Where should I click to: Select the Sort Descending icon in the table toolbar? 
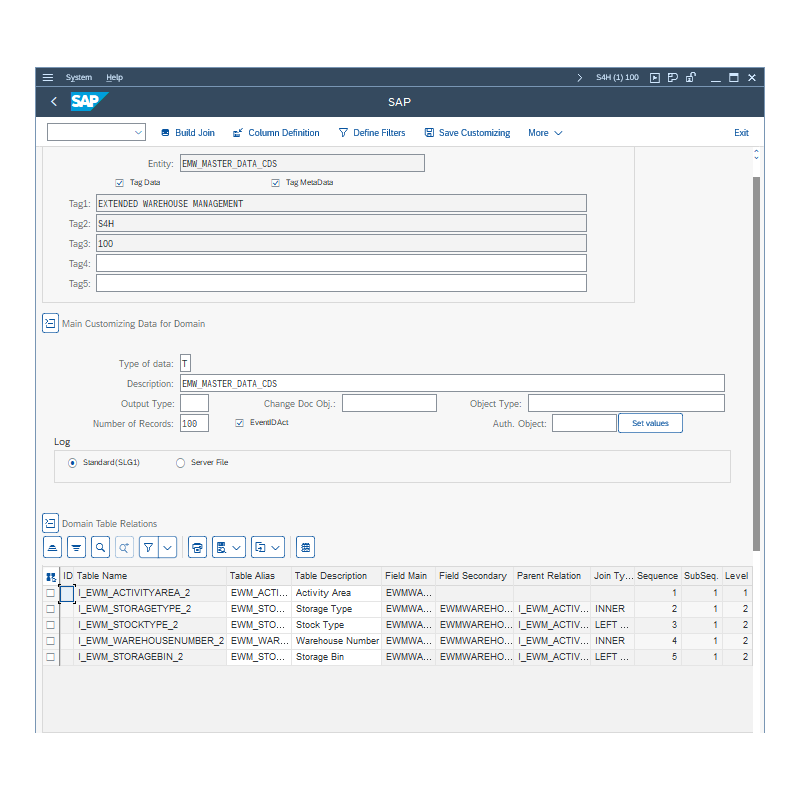[x=77, y=547]
